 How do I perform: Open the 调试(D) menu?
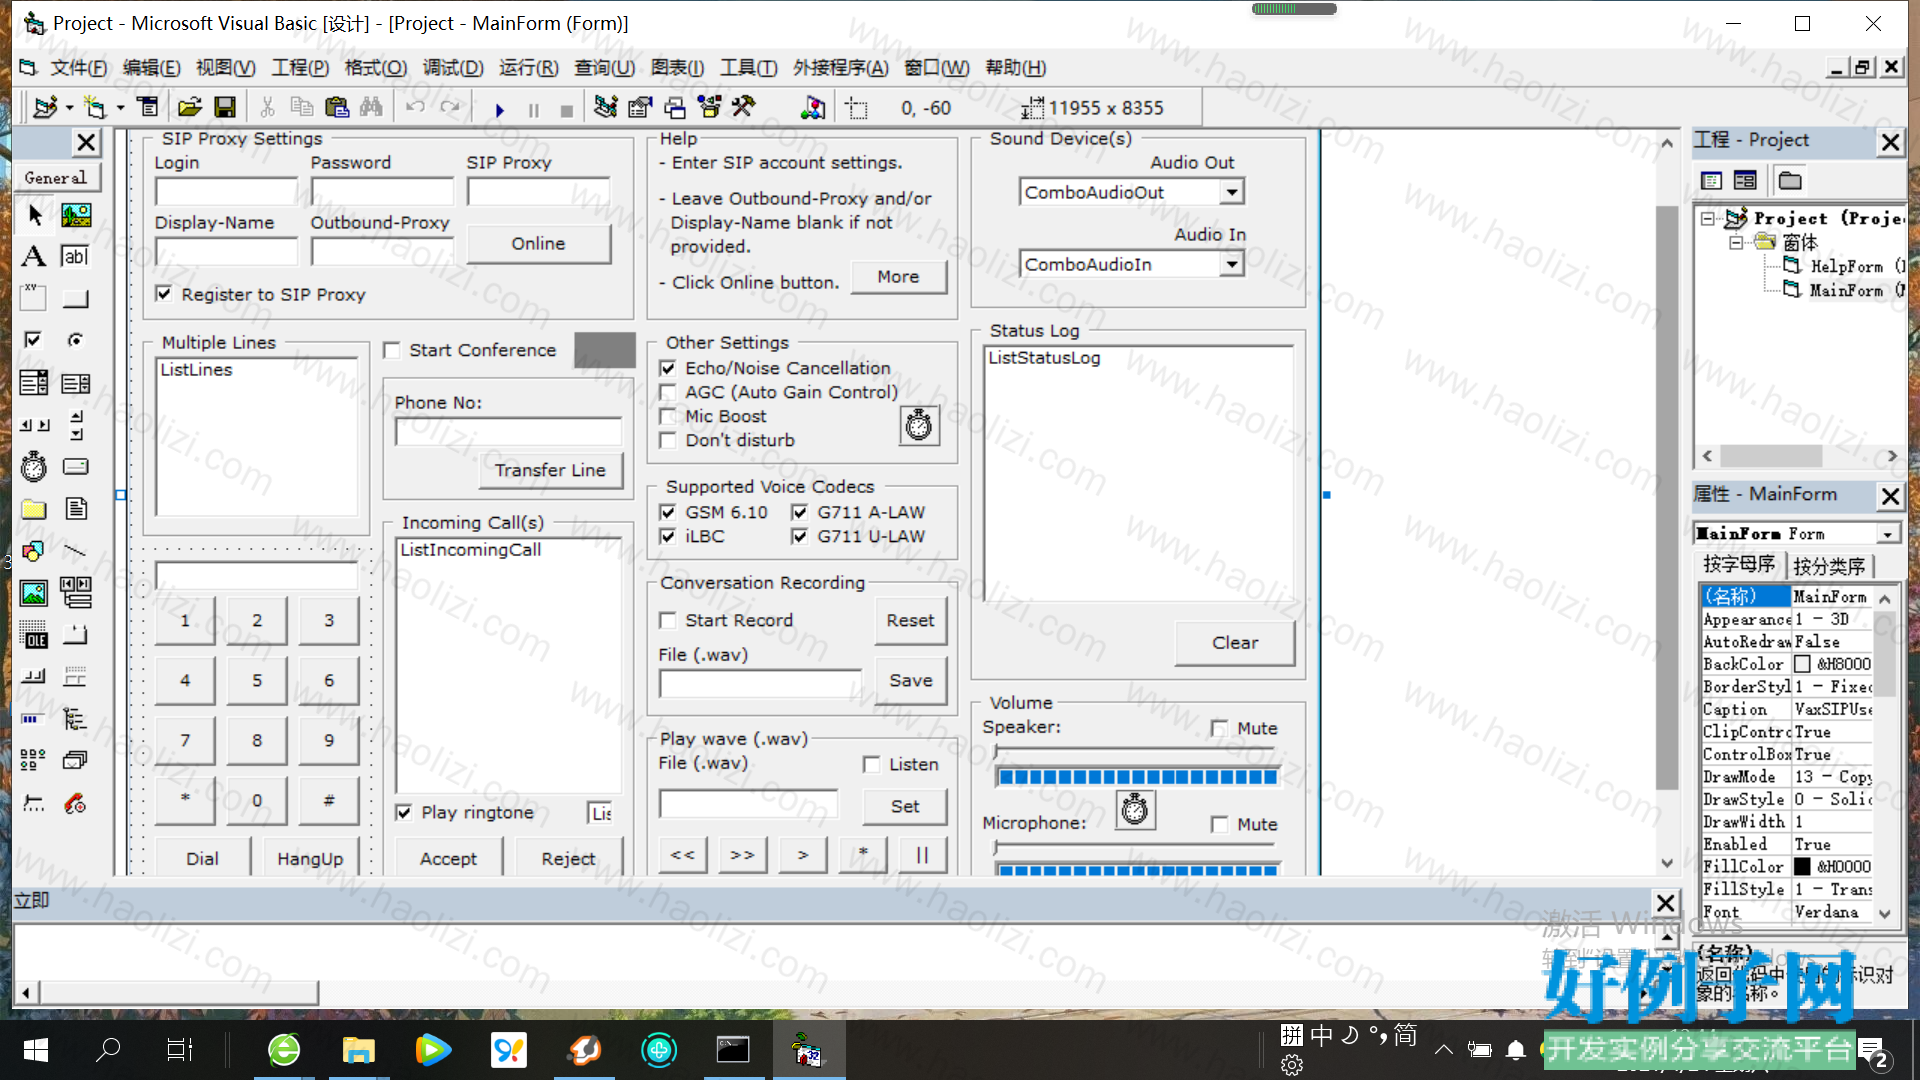point(453,67)
